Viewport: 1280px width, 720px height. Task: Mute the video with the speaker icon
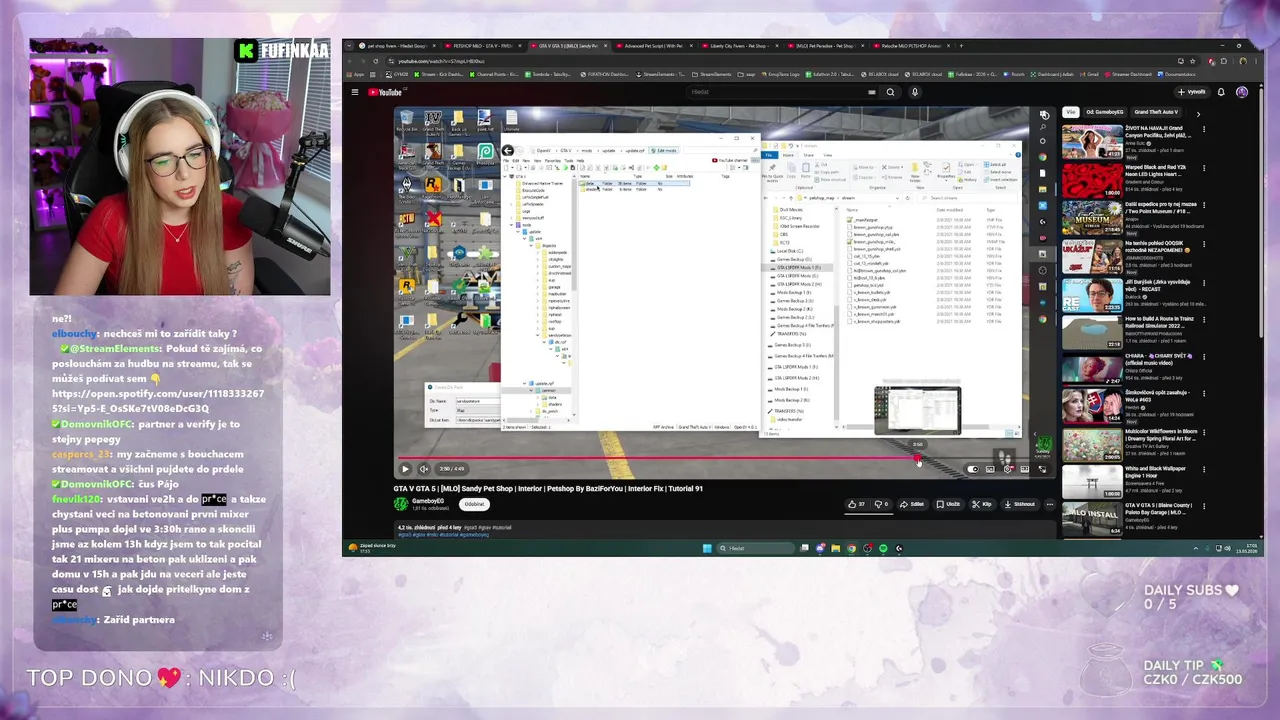click(423, 469)
